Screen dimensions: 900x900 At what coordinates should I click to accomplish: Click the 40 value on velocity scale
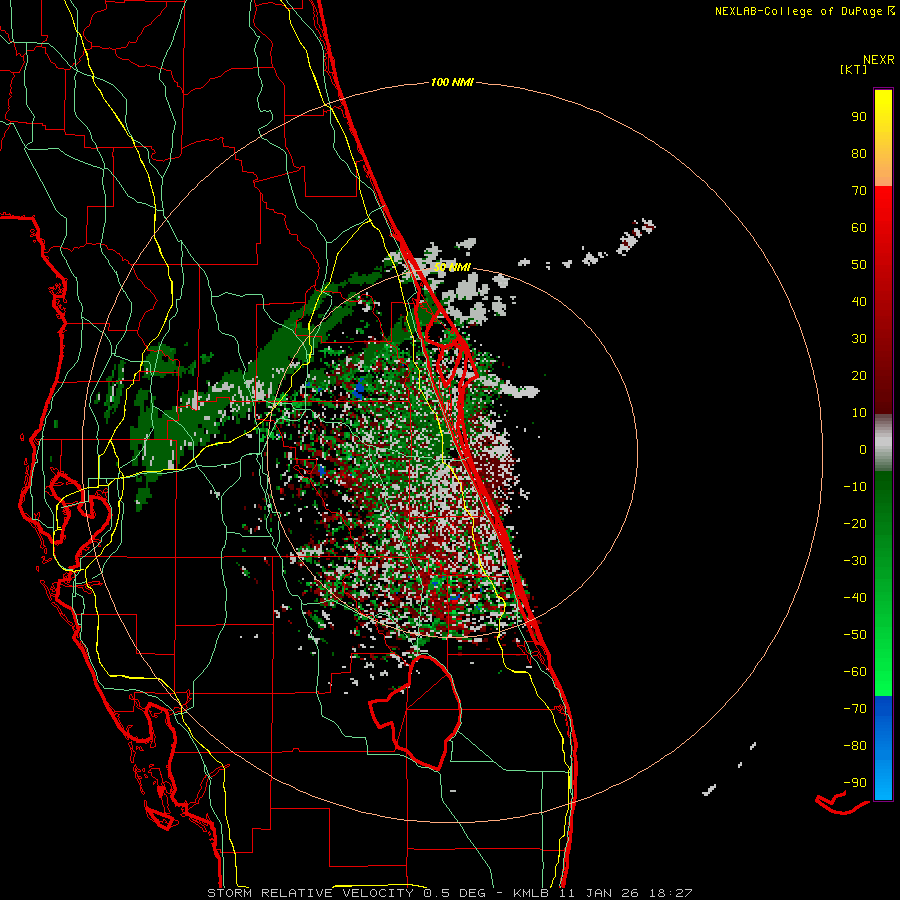859,301
